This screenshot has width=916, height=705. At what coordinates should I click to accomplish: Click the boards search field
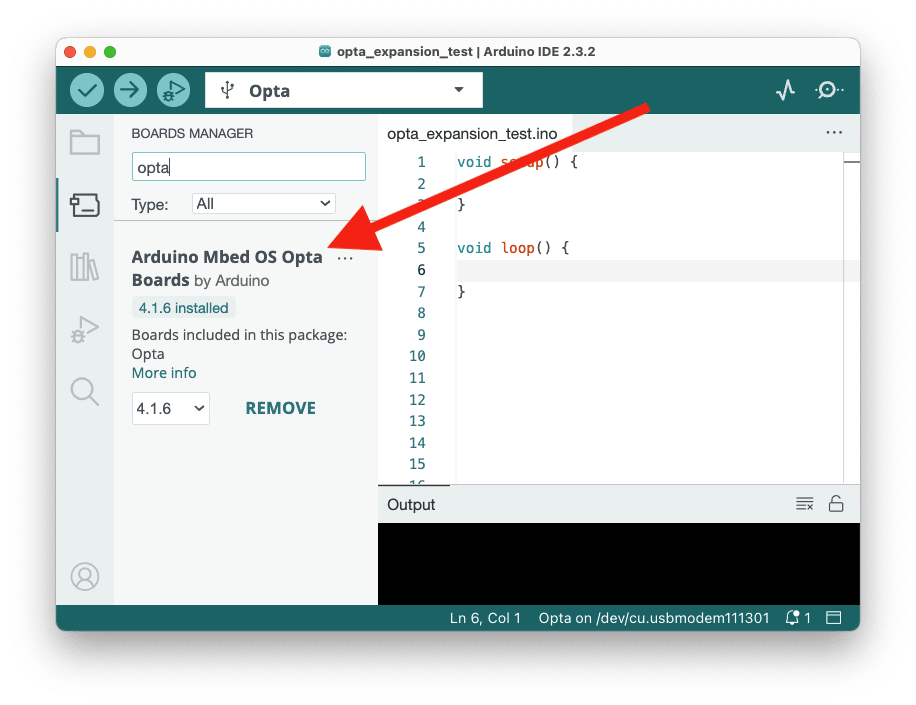pos(249,167)
